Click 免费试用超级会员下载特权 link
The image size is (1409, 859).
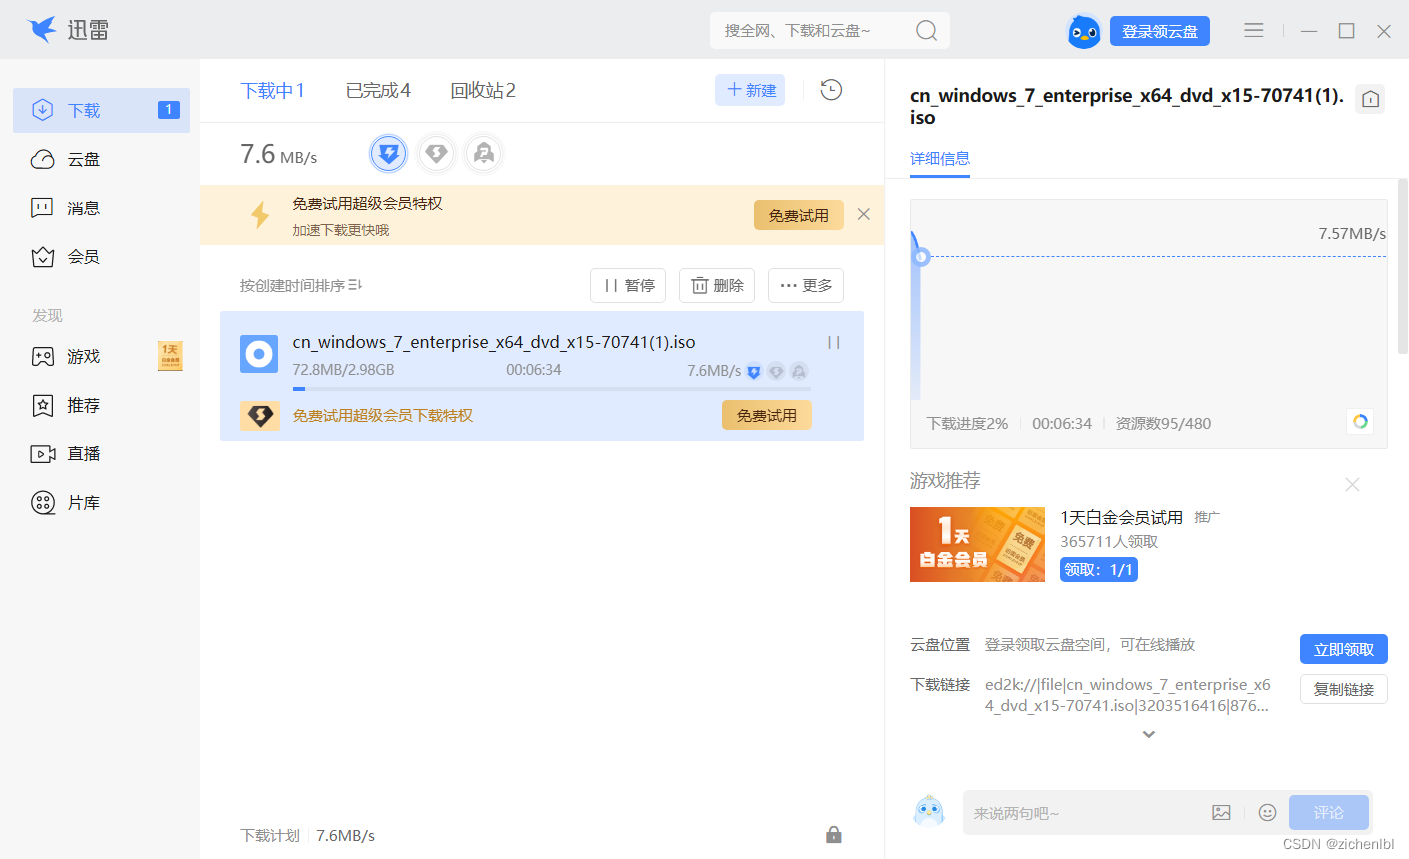383,415
